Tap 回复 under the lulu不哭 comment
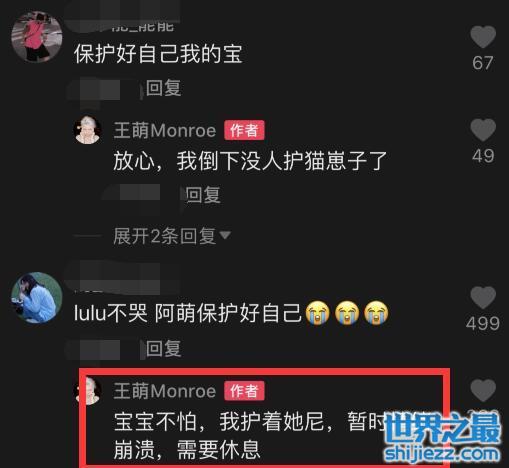 point(163,349)
